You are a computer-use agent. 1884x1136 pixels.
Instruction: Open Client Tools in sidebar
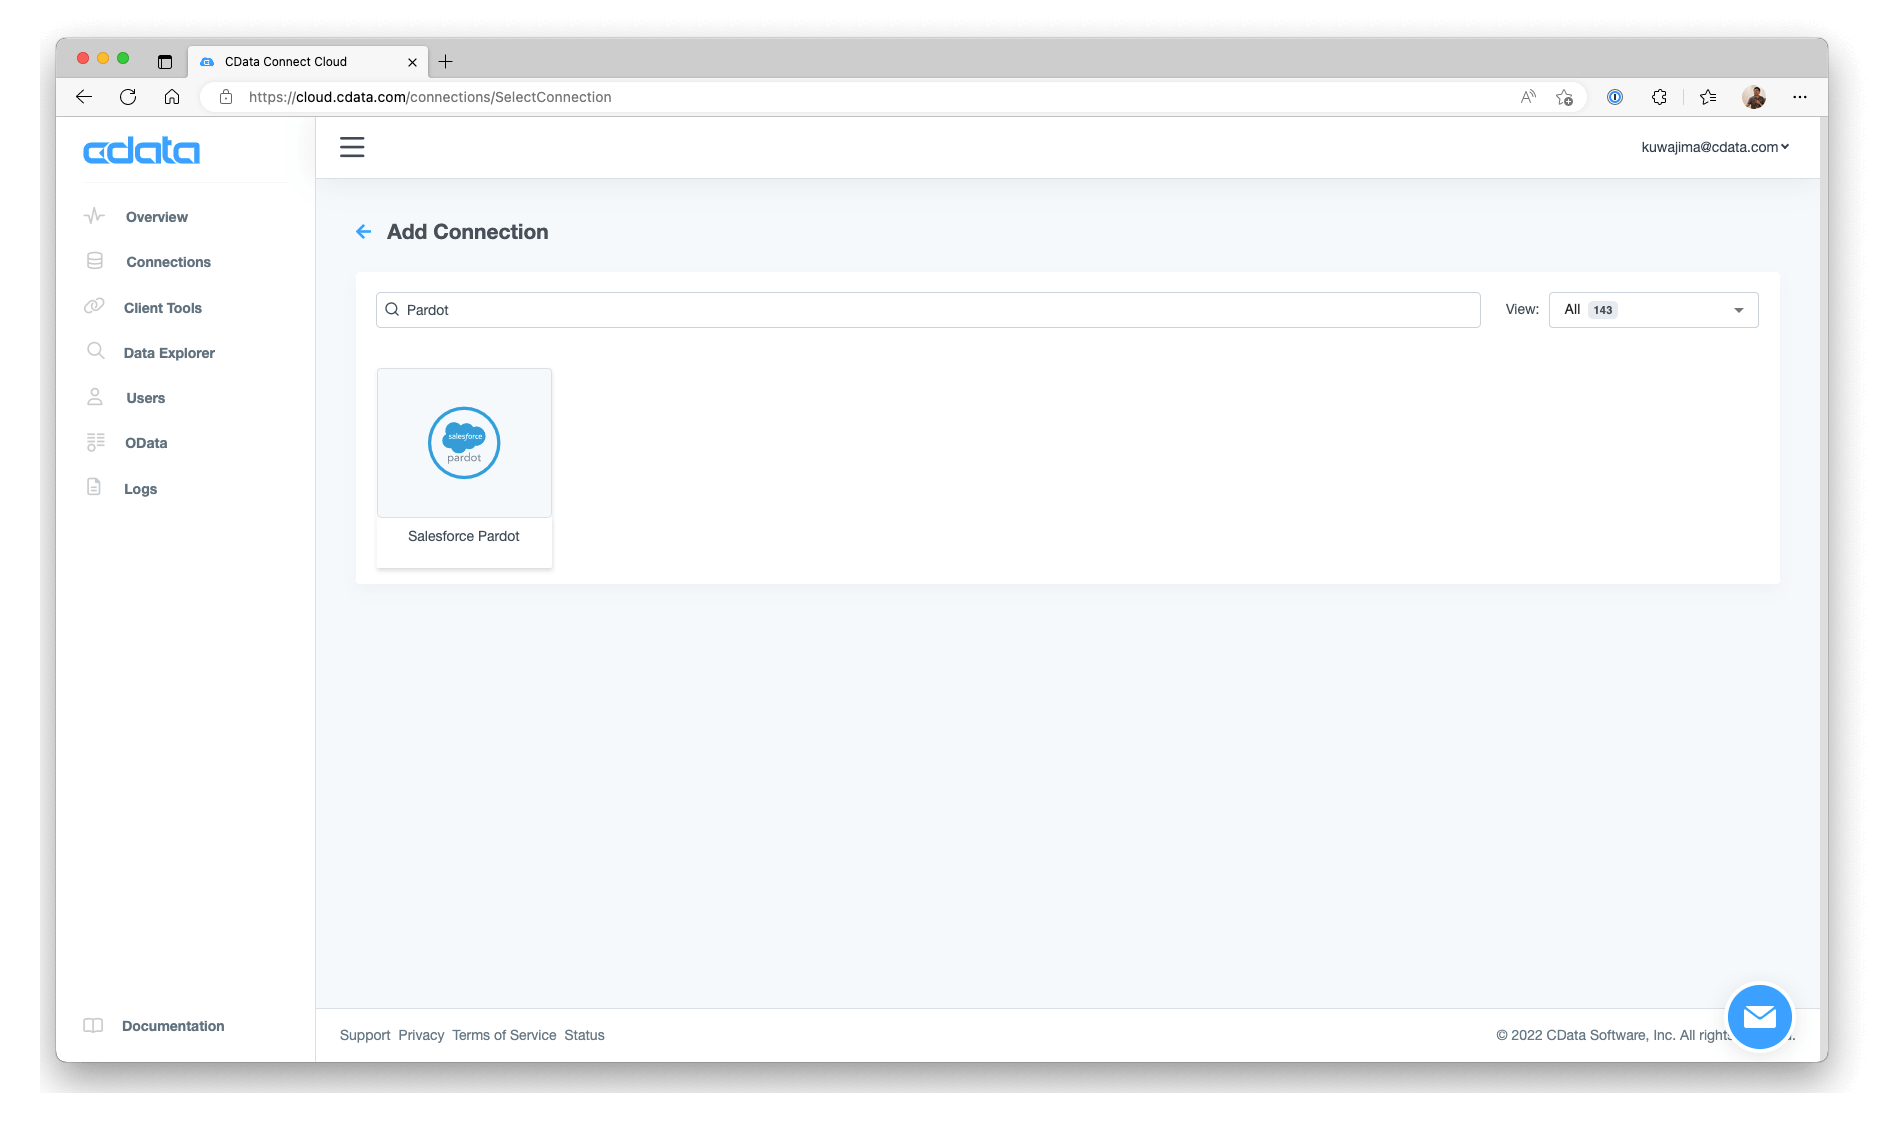[x=163, y=308]
